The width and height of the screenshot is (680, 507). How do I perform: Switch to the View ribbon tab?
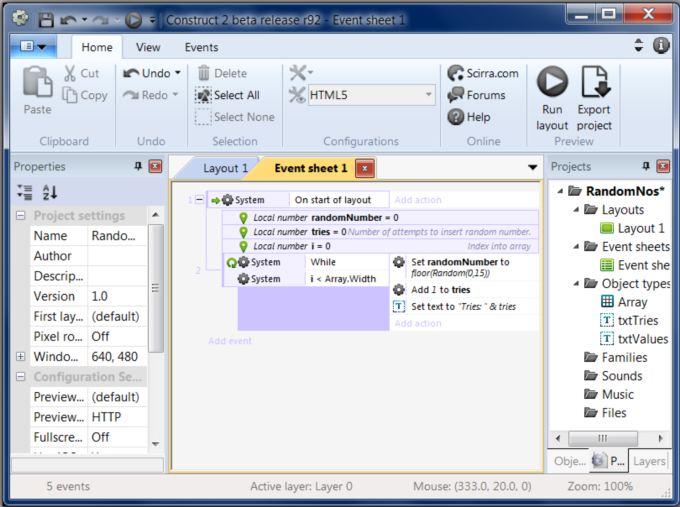pyautogui.click(x=148, y=47)
